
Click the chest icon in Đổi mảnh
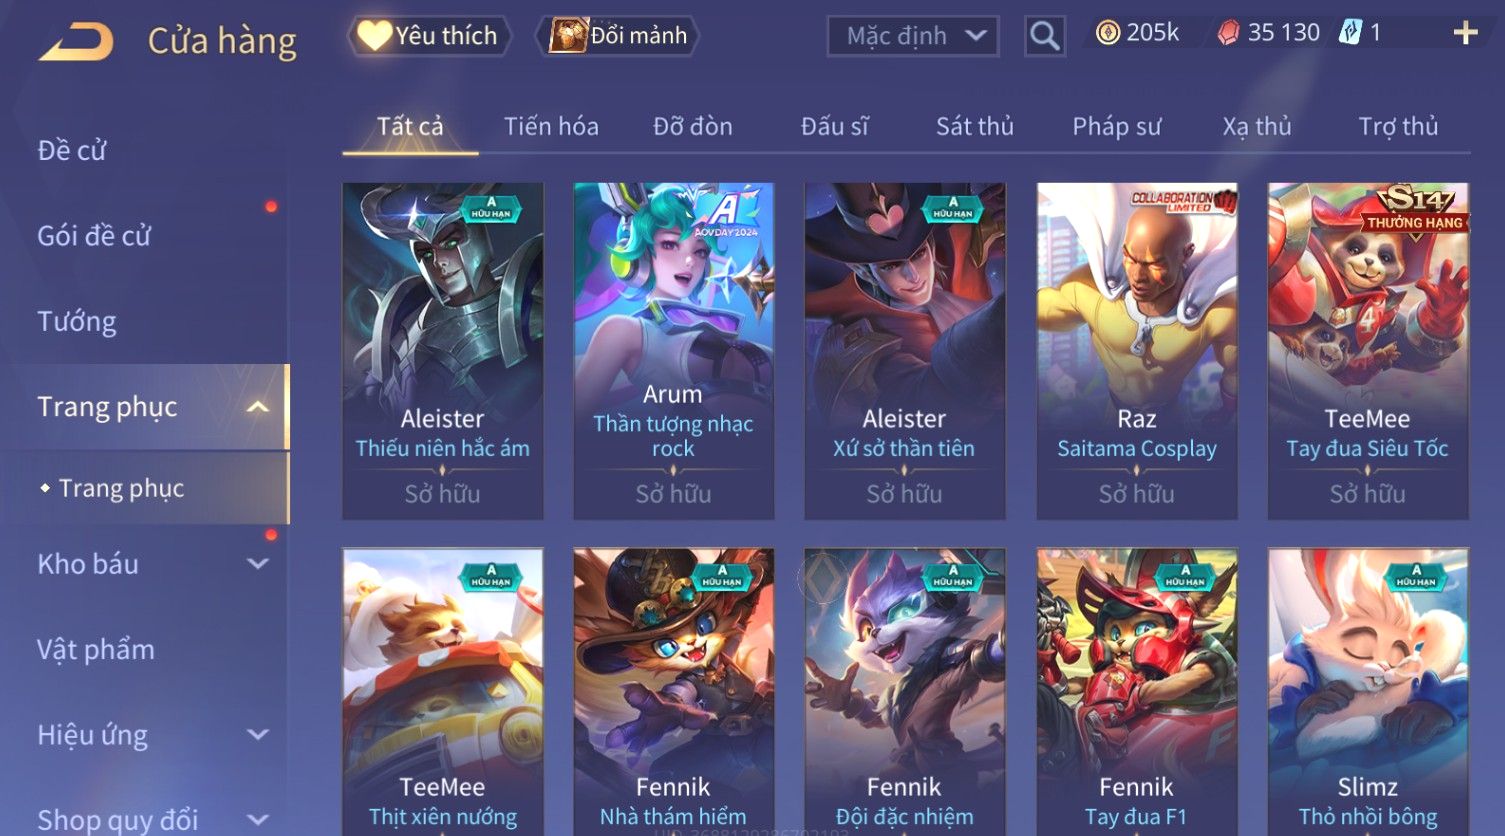click(x=568, y=35)
